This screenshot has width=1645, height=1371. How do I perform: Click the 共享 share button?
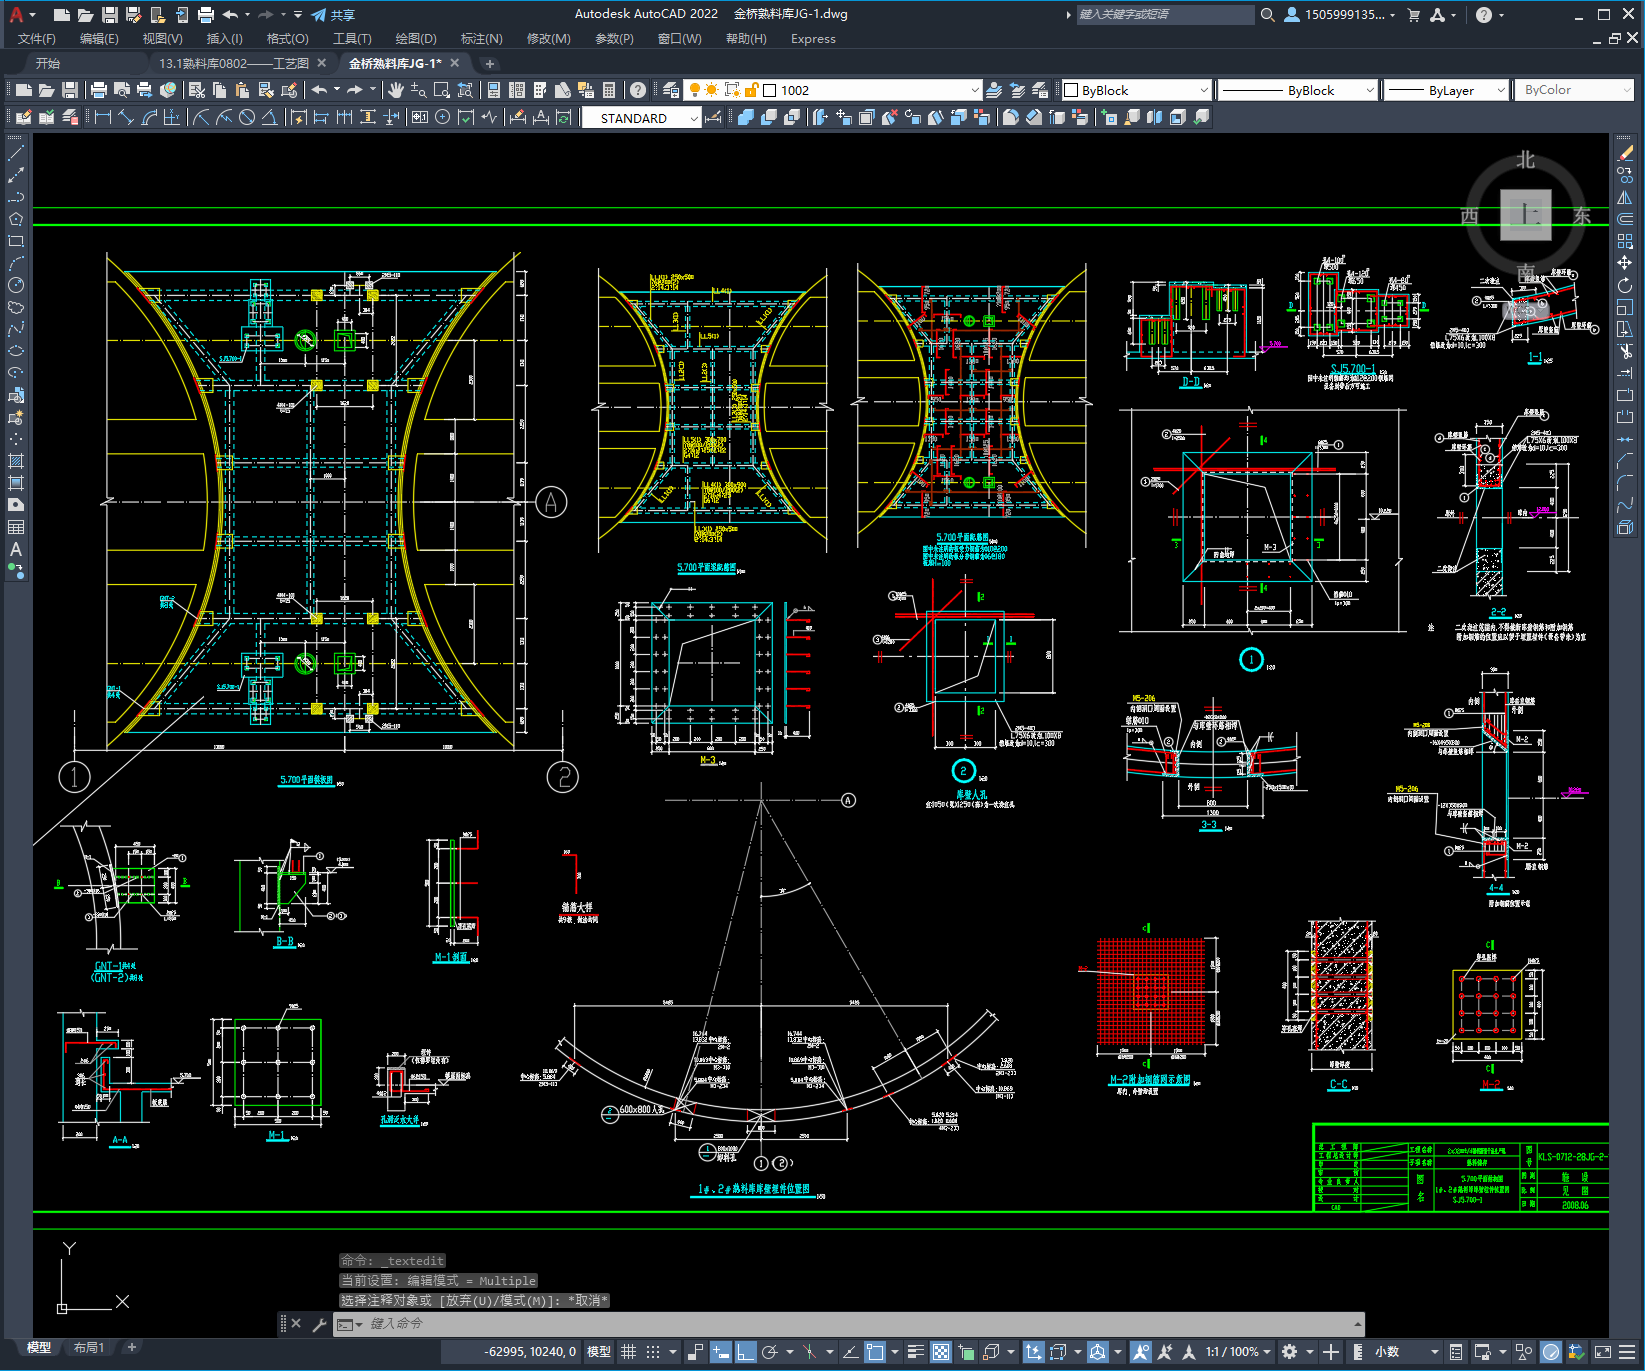point(334,15)
